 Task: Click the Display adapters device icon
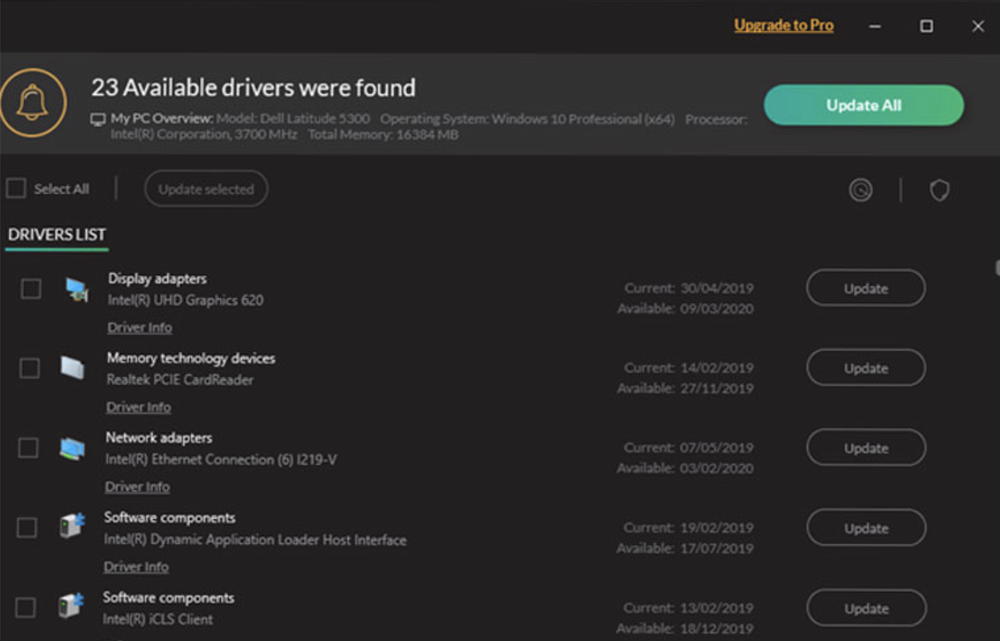[x=73, y=289]
